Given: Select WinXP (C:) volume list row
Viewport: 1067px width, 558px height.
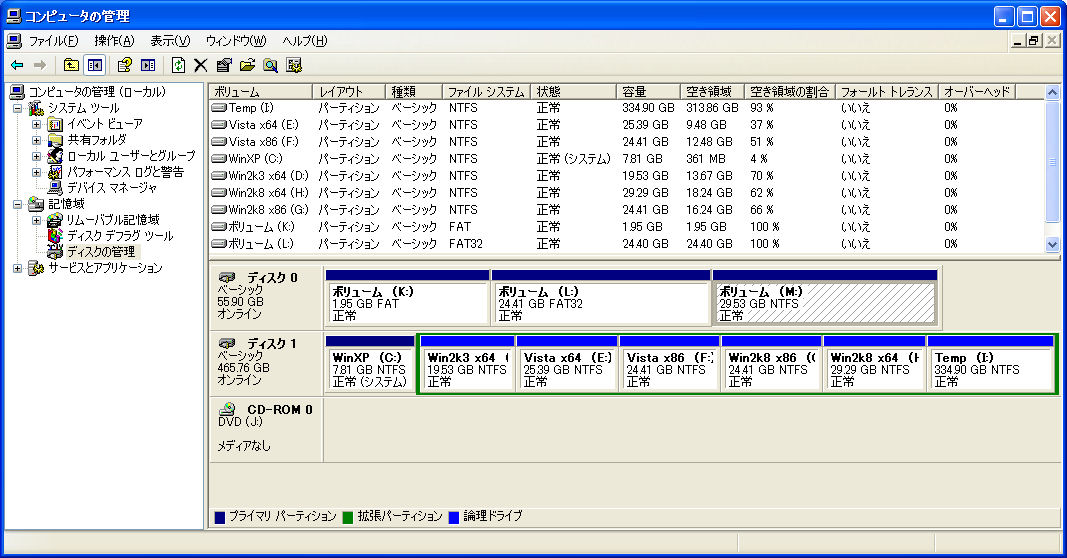Looking at the screenshot, I should click(x=626, y=159).
